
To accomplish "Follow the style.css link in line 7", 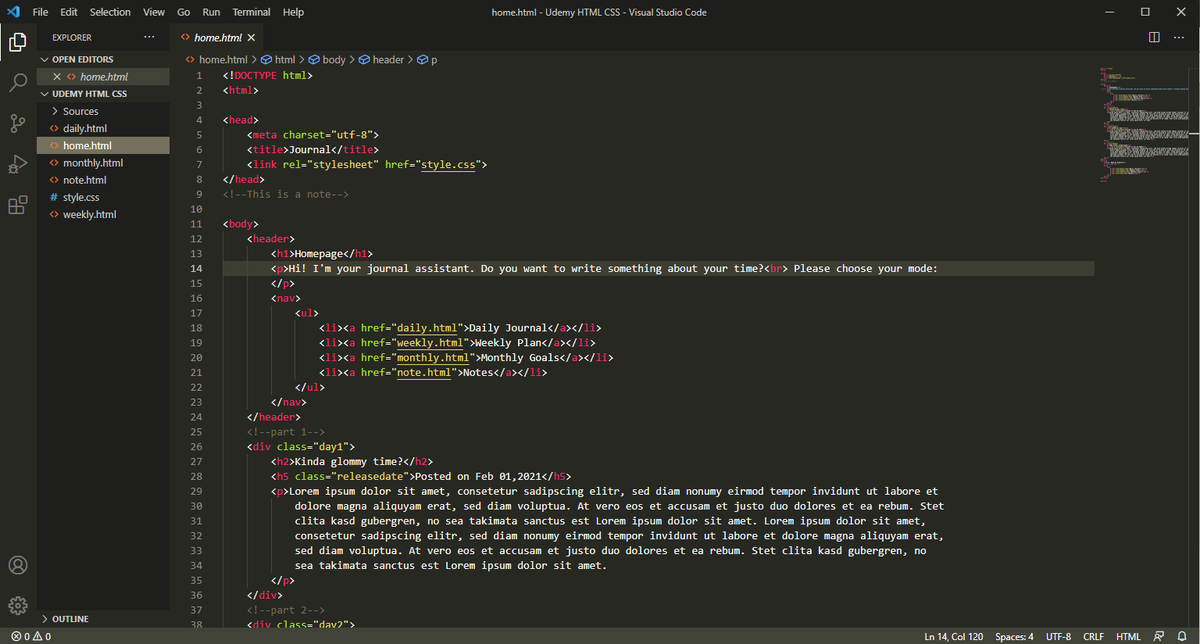I will pyautogui.click(x=450, y=164).
